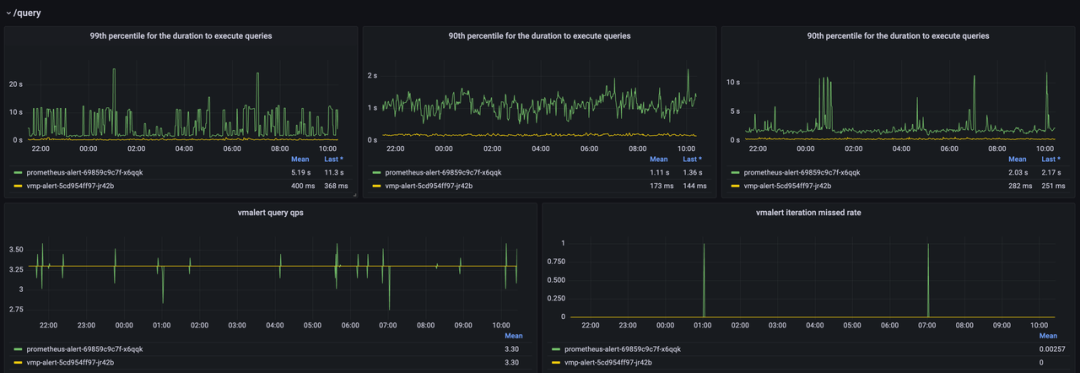Toggle vmp-alert series in 99th percentile legend
This screenshot has width=1080, height=373.
pos(70,186)
